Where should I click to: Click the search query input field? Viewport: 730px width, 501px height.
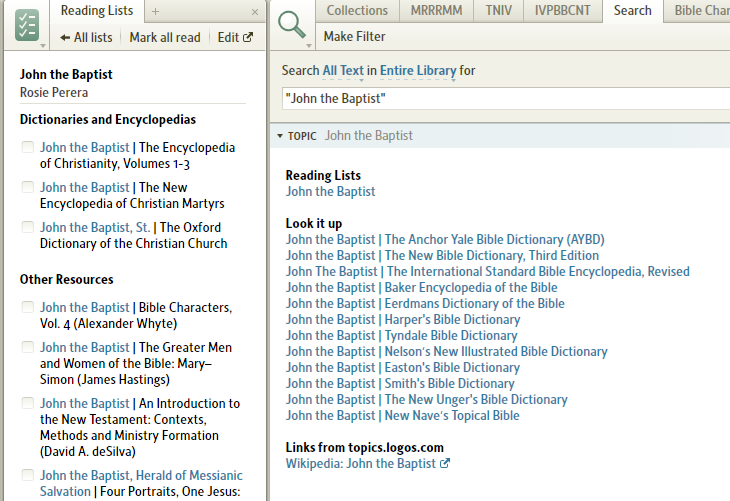tap(506, 99)
